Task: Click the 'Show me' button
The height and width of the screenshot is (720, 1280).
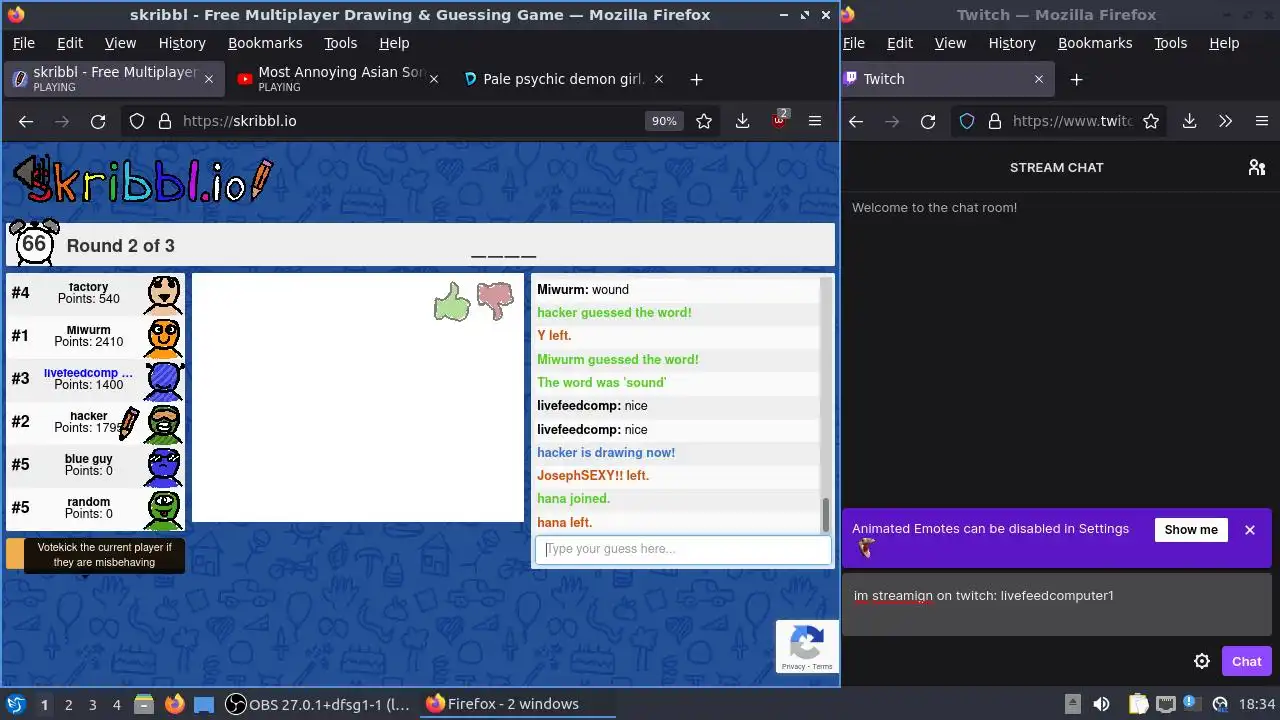Action: (x=1191, y=530)
